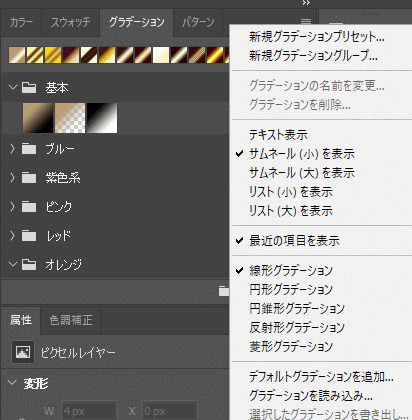Pick the first recent gradient swatch
Viewport: 412px width, 420px height.
tap(17, 55)
